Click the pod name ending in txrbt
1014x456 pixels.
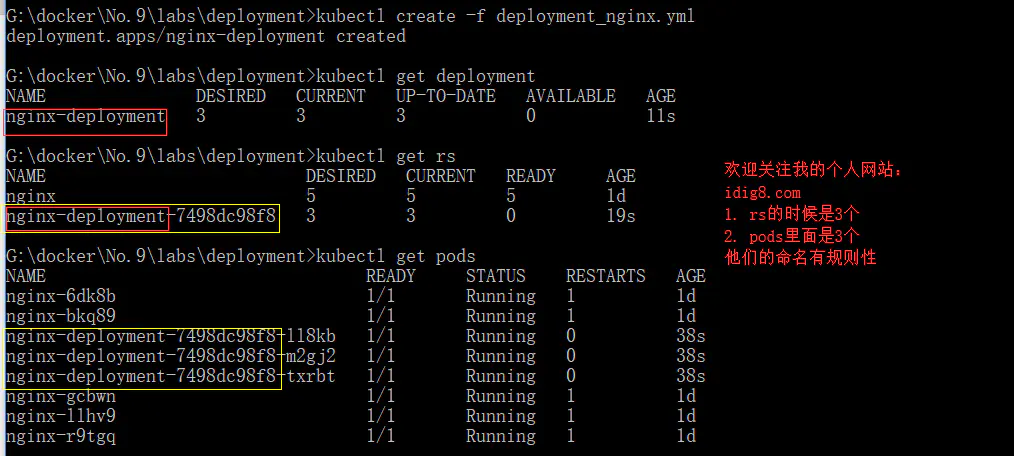(x=170, y=376)
